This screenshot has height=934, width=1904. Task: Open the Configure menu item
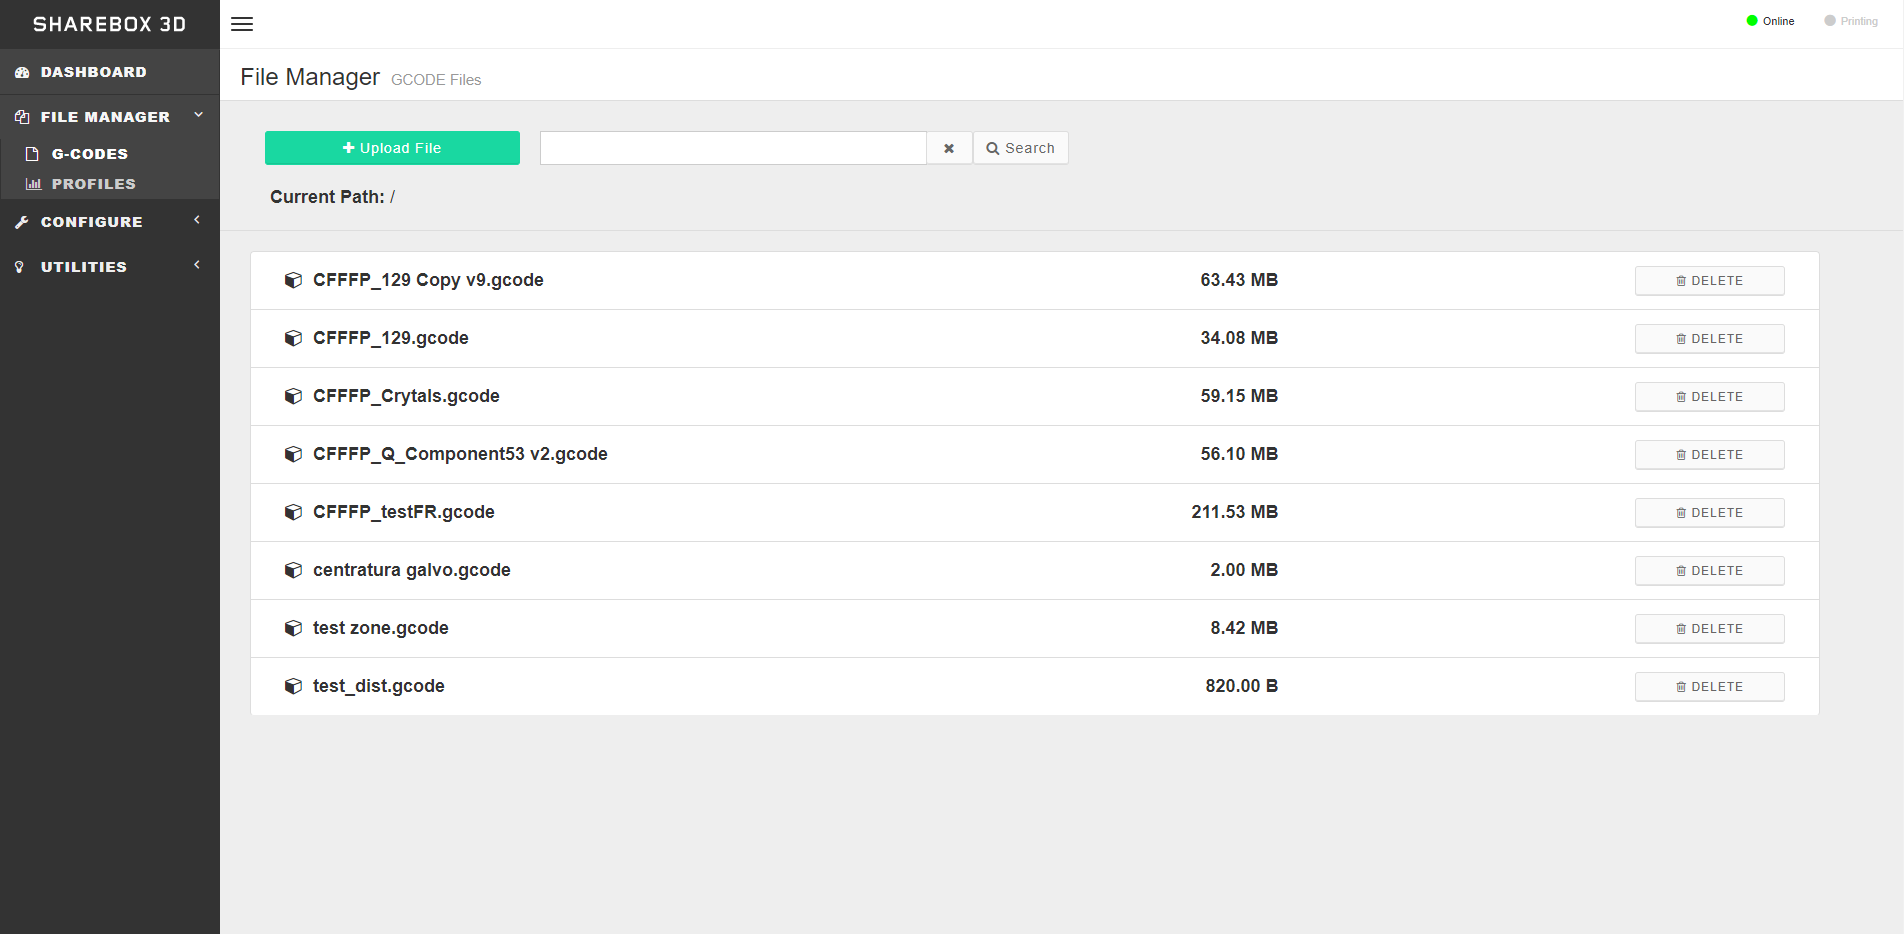pyautogui.click(x=110, y=222)
